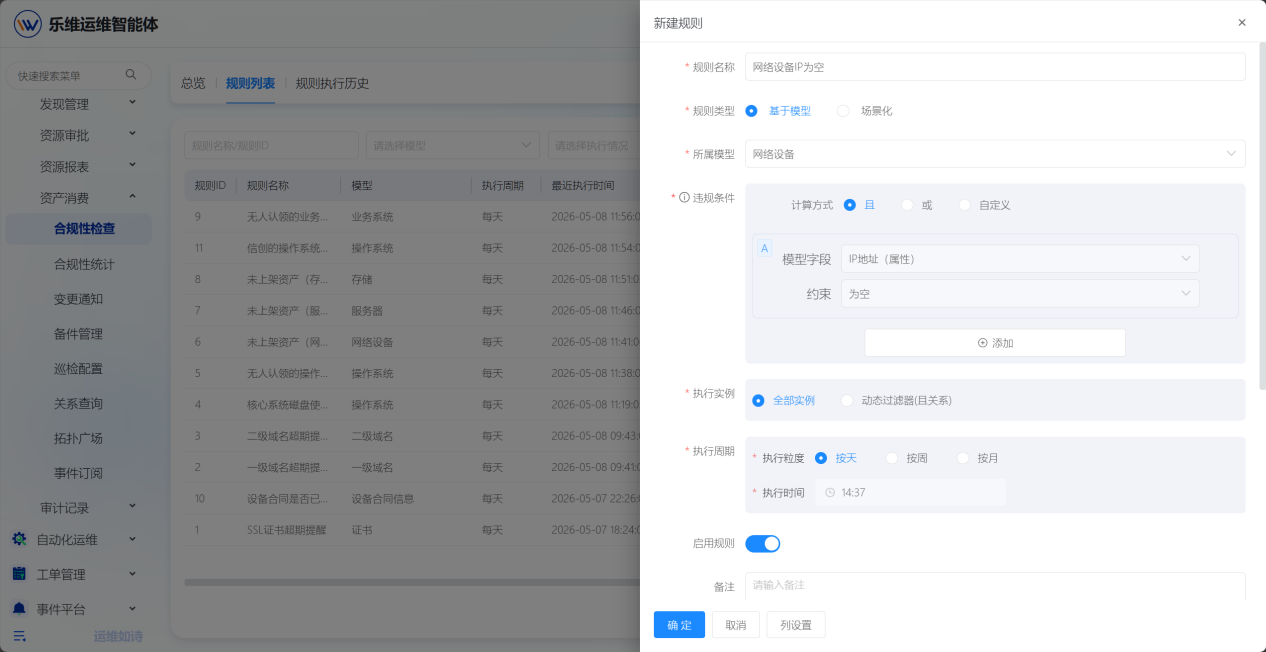1266x652 pixels.
Task: Click the condition tag labeled A
Action: coord(765,248)
